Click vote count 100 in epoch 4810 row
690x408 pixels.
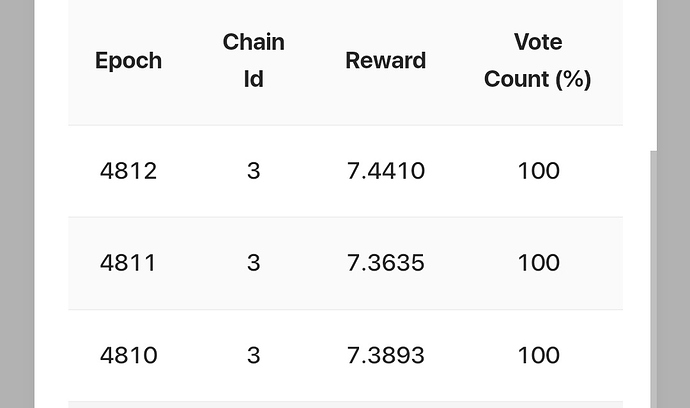click(539, 355)
